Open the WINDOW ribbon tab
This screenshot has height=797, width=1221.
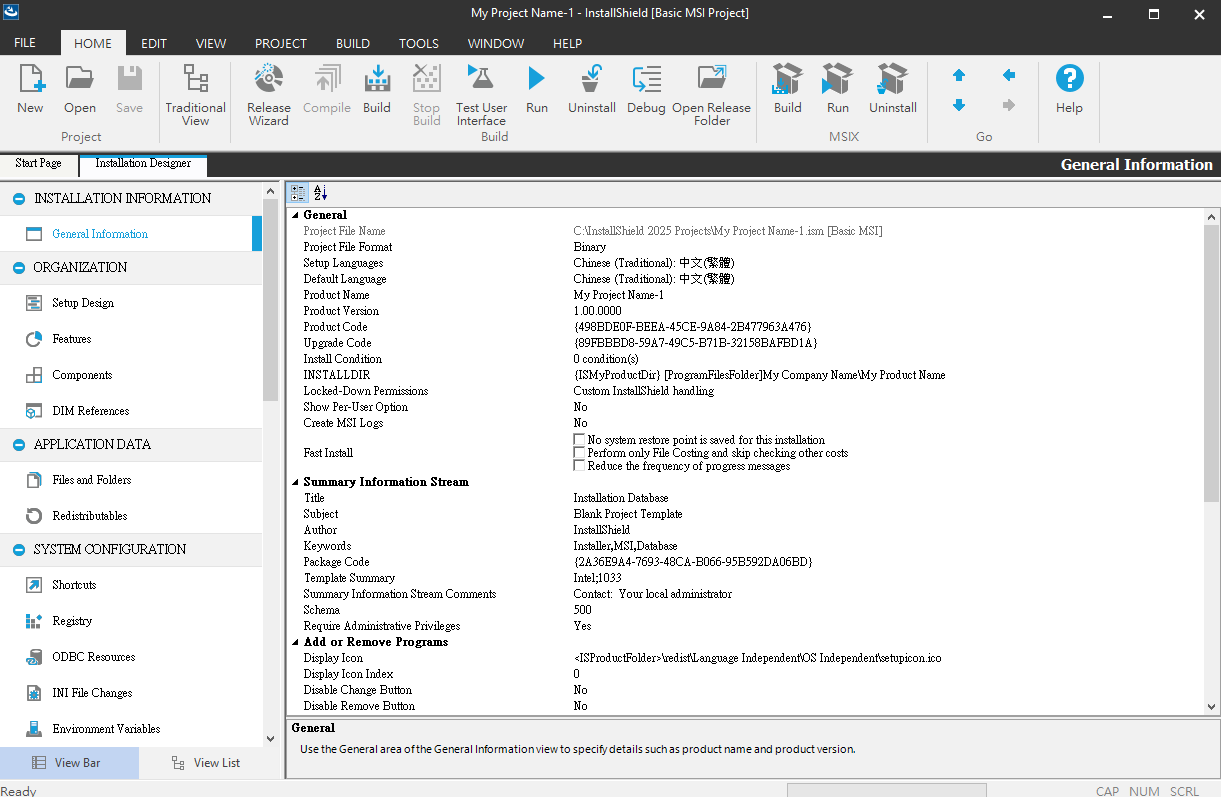coord(496,43)
